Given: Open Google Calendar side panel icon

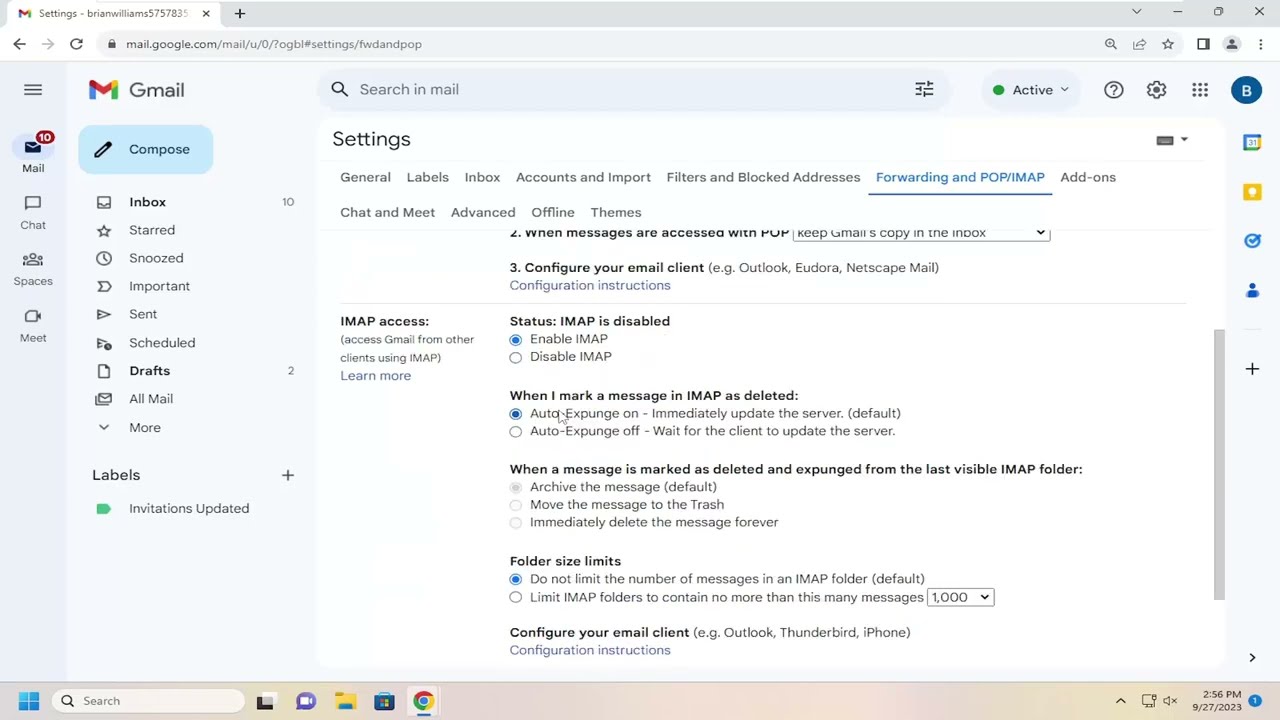Looking at the screenshot, I should click(x=1252, y=143).
